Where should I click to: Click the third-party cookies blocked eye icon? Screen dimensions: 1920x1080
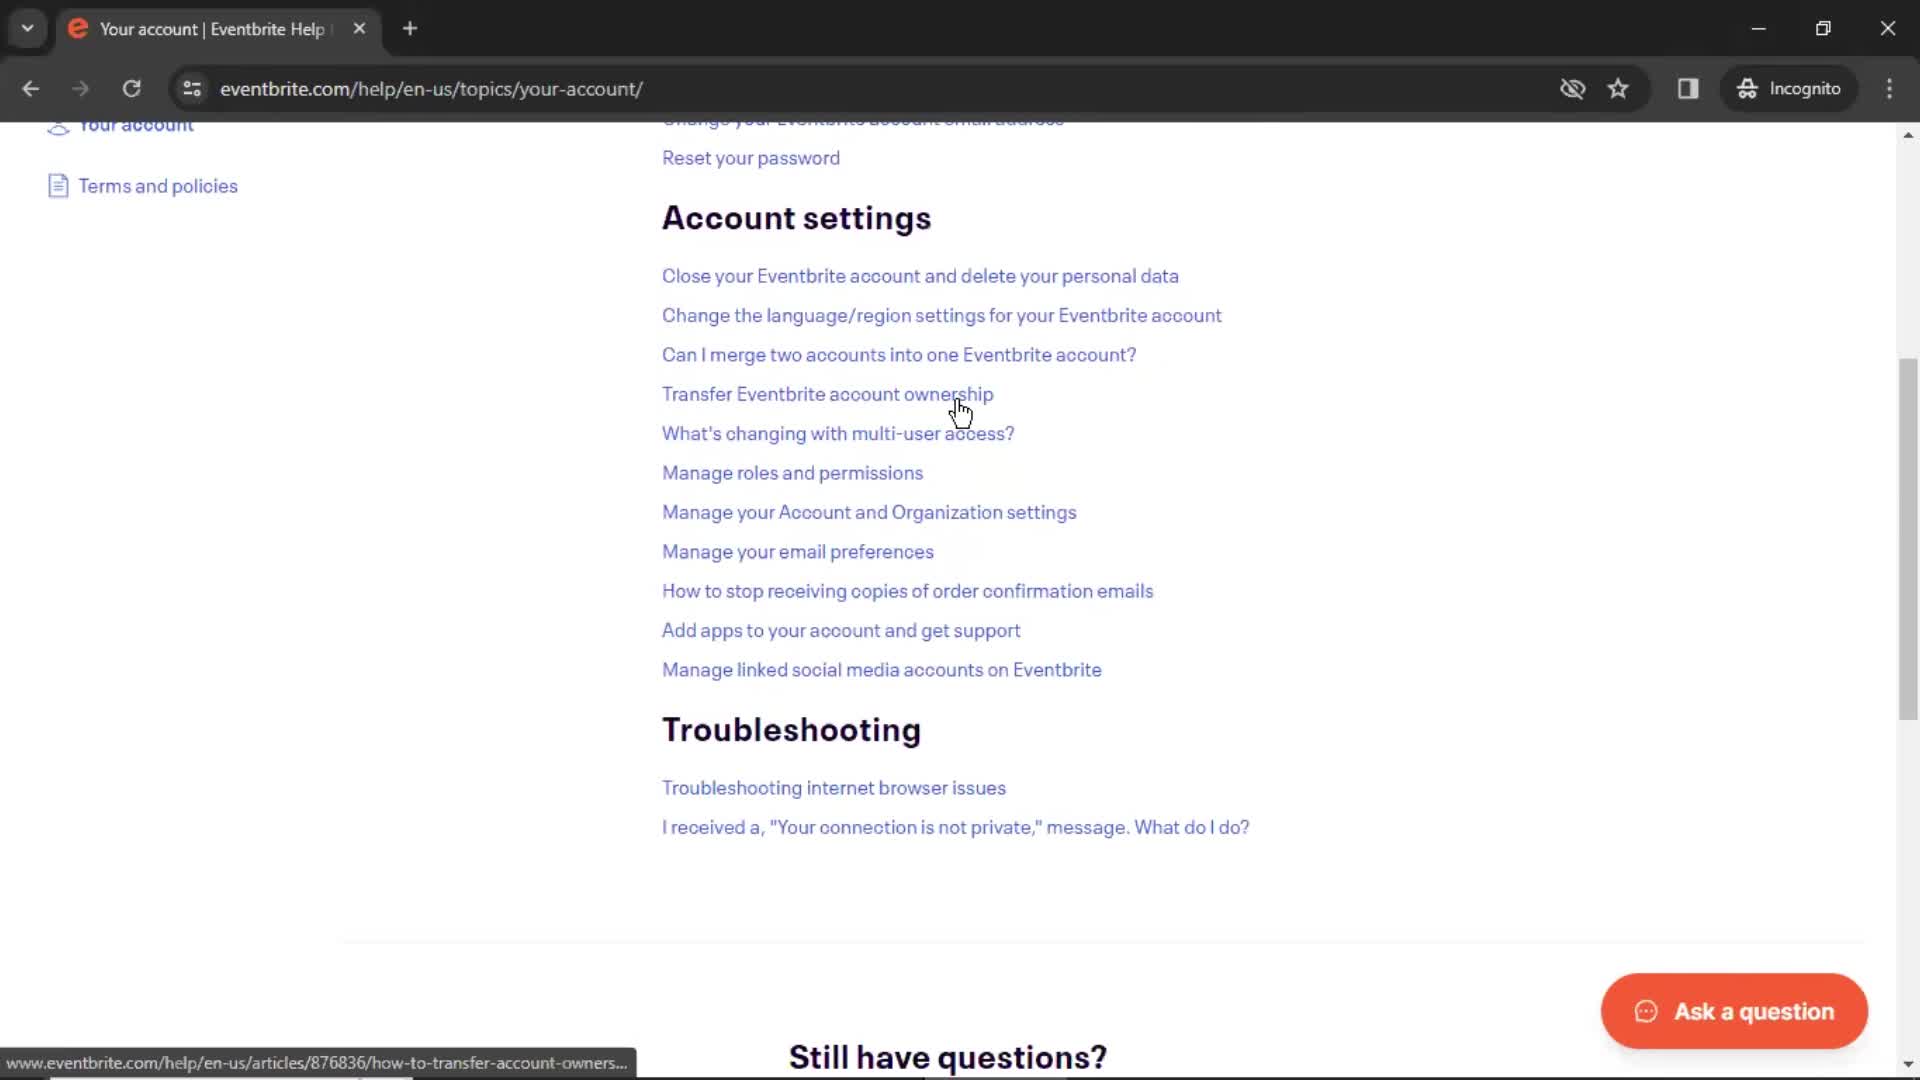[x=1572, y=89]
